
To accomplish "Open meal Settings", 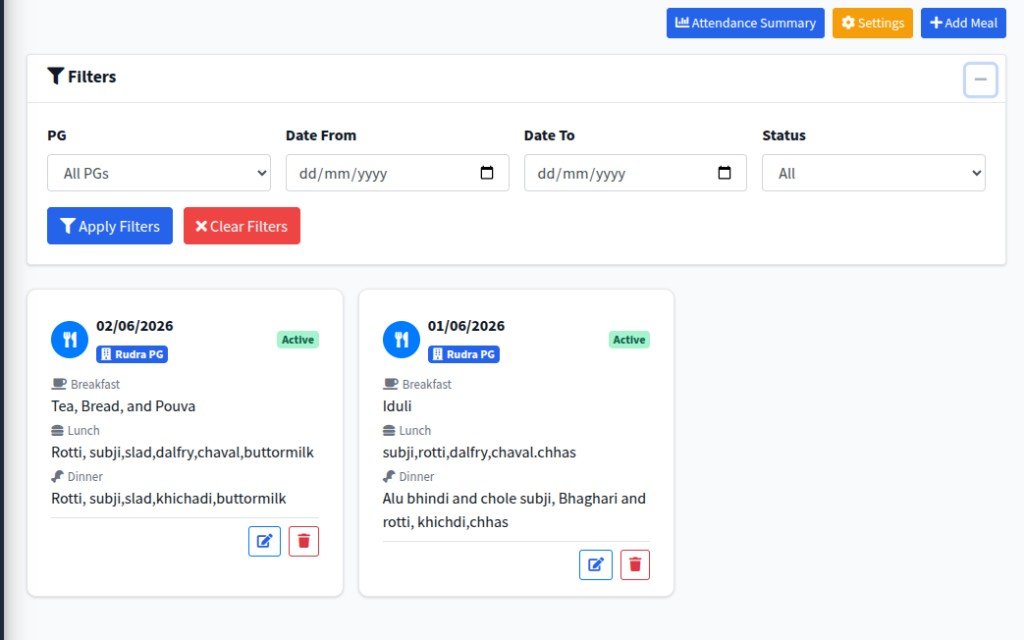I will (872, 23).
